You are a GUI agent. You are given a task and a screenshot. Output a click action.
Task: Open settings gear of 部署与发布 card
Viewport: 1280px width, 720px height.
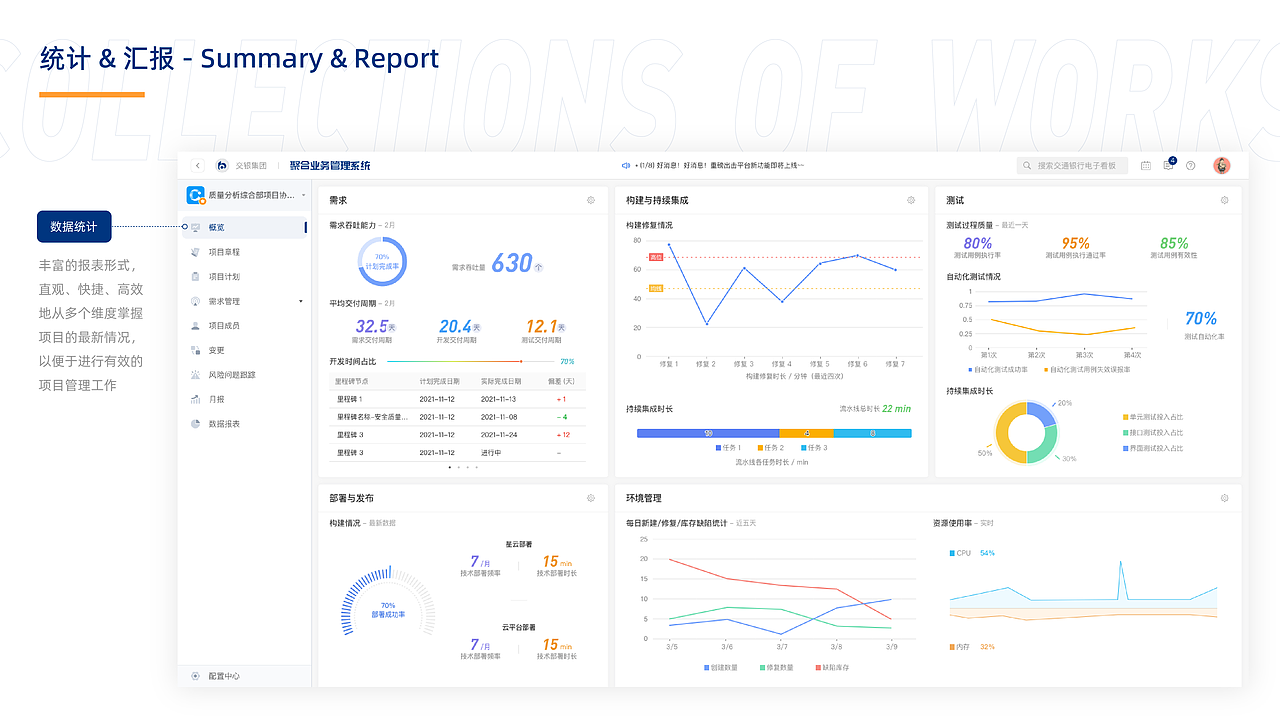click(x=591, y=498)
